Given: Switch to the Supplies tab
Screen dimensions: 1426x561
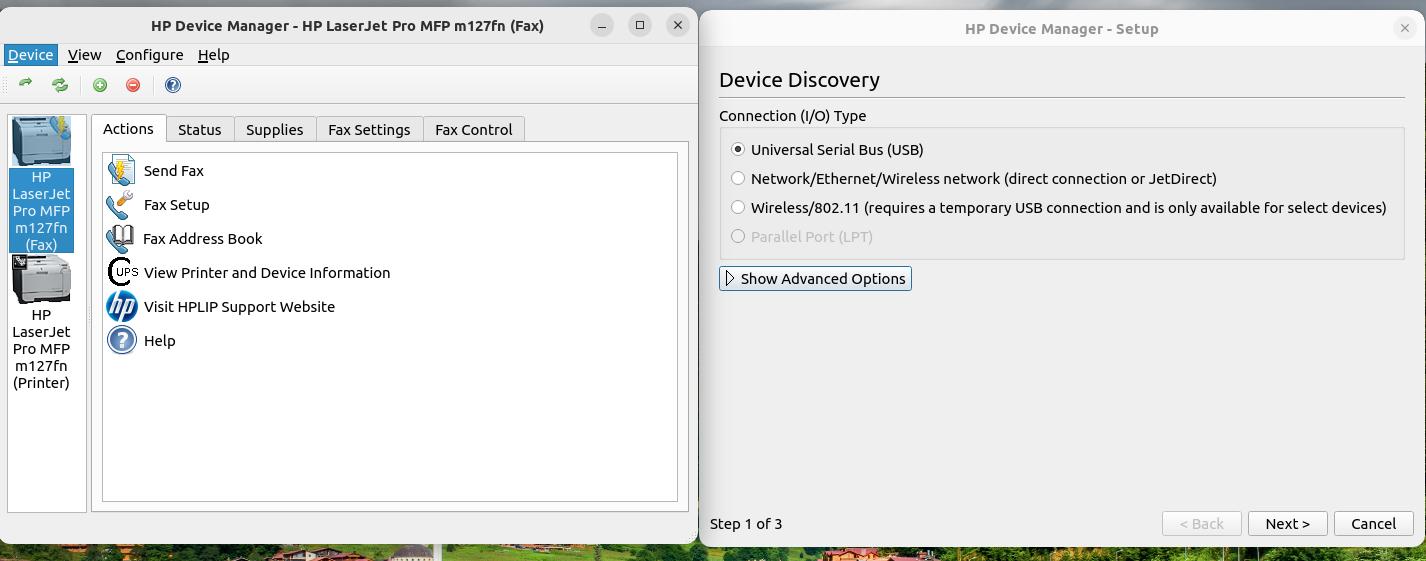Looking at the screenshot, I should [x=274, y=130].
